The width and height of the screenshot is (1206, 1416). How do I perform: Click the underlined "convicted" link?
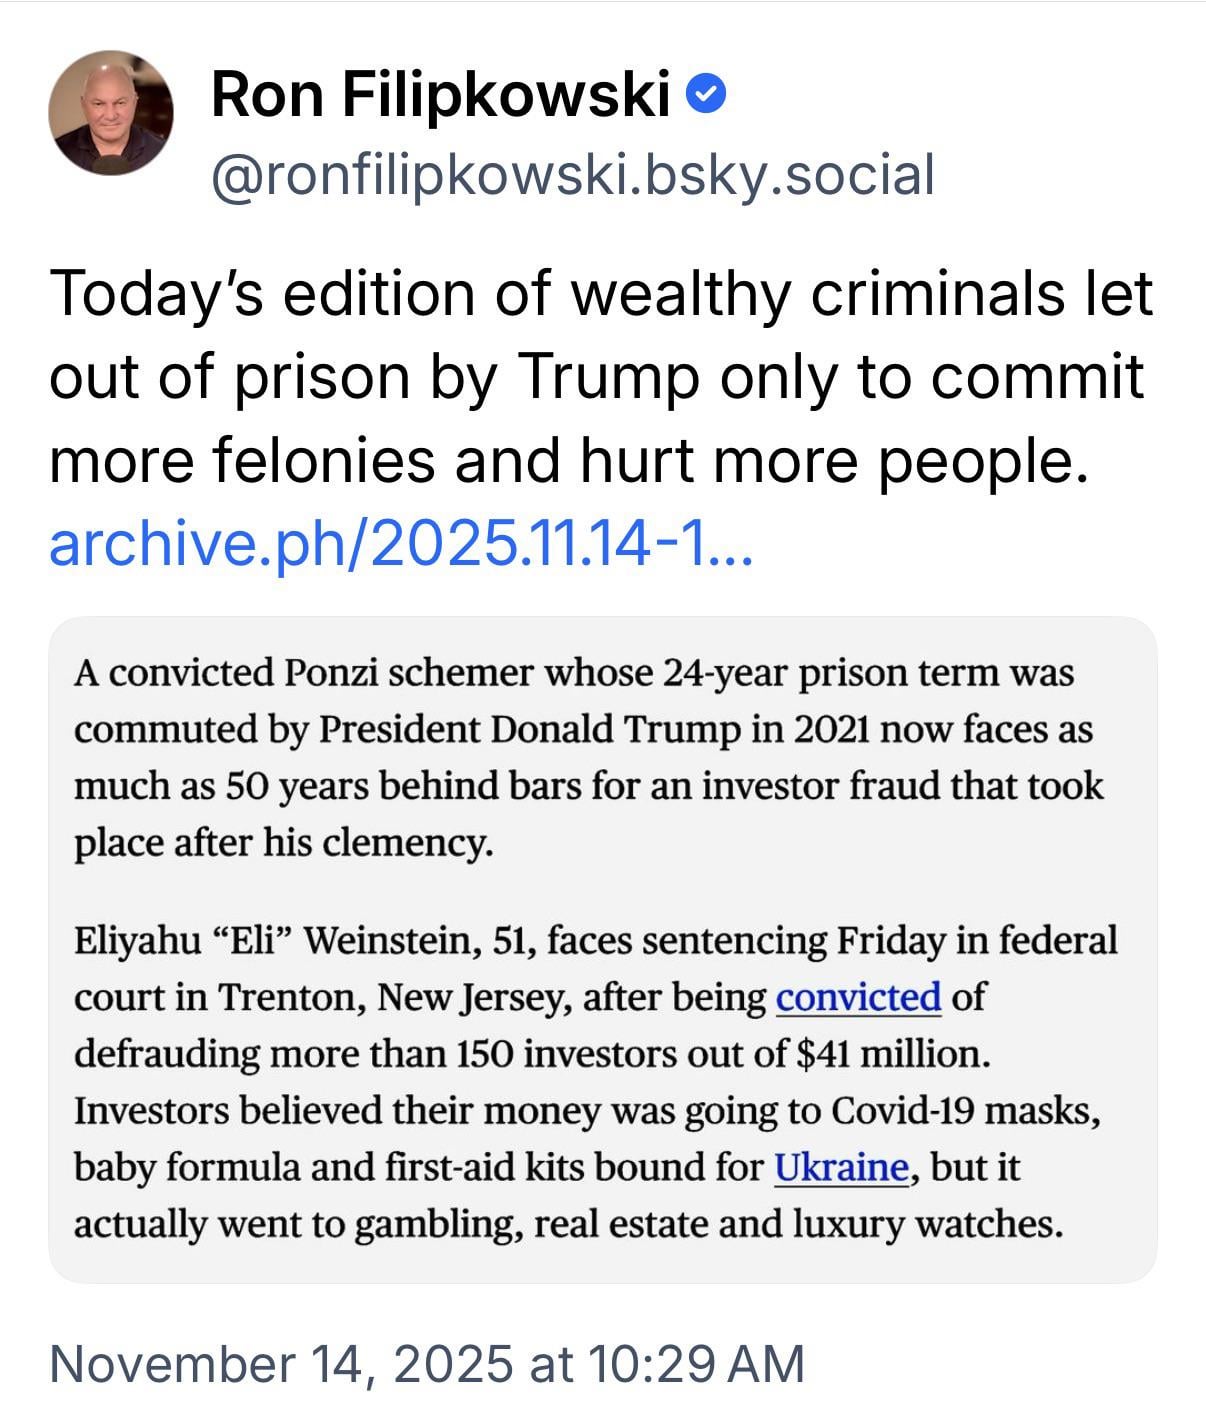pyautogui.click(x=858, y=997)
